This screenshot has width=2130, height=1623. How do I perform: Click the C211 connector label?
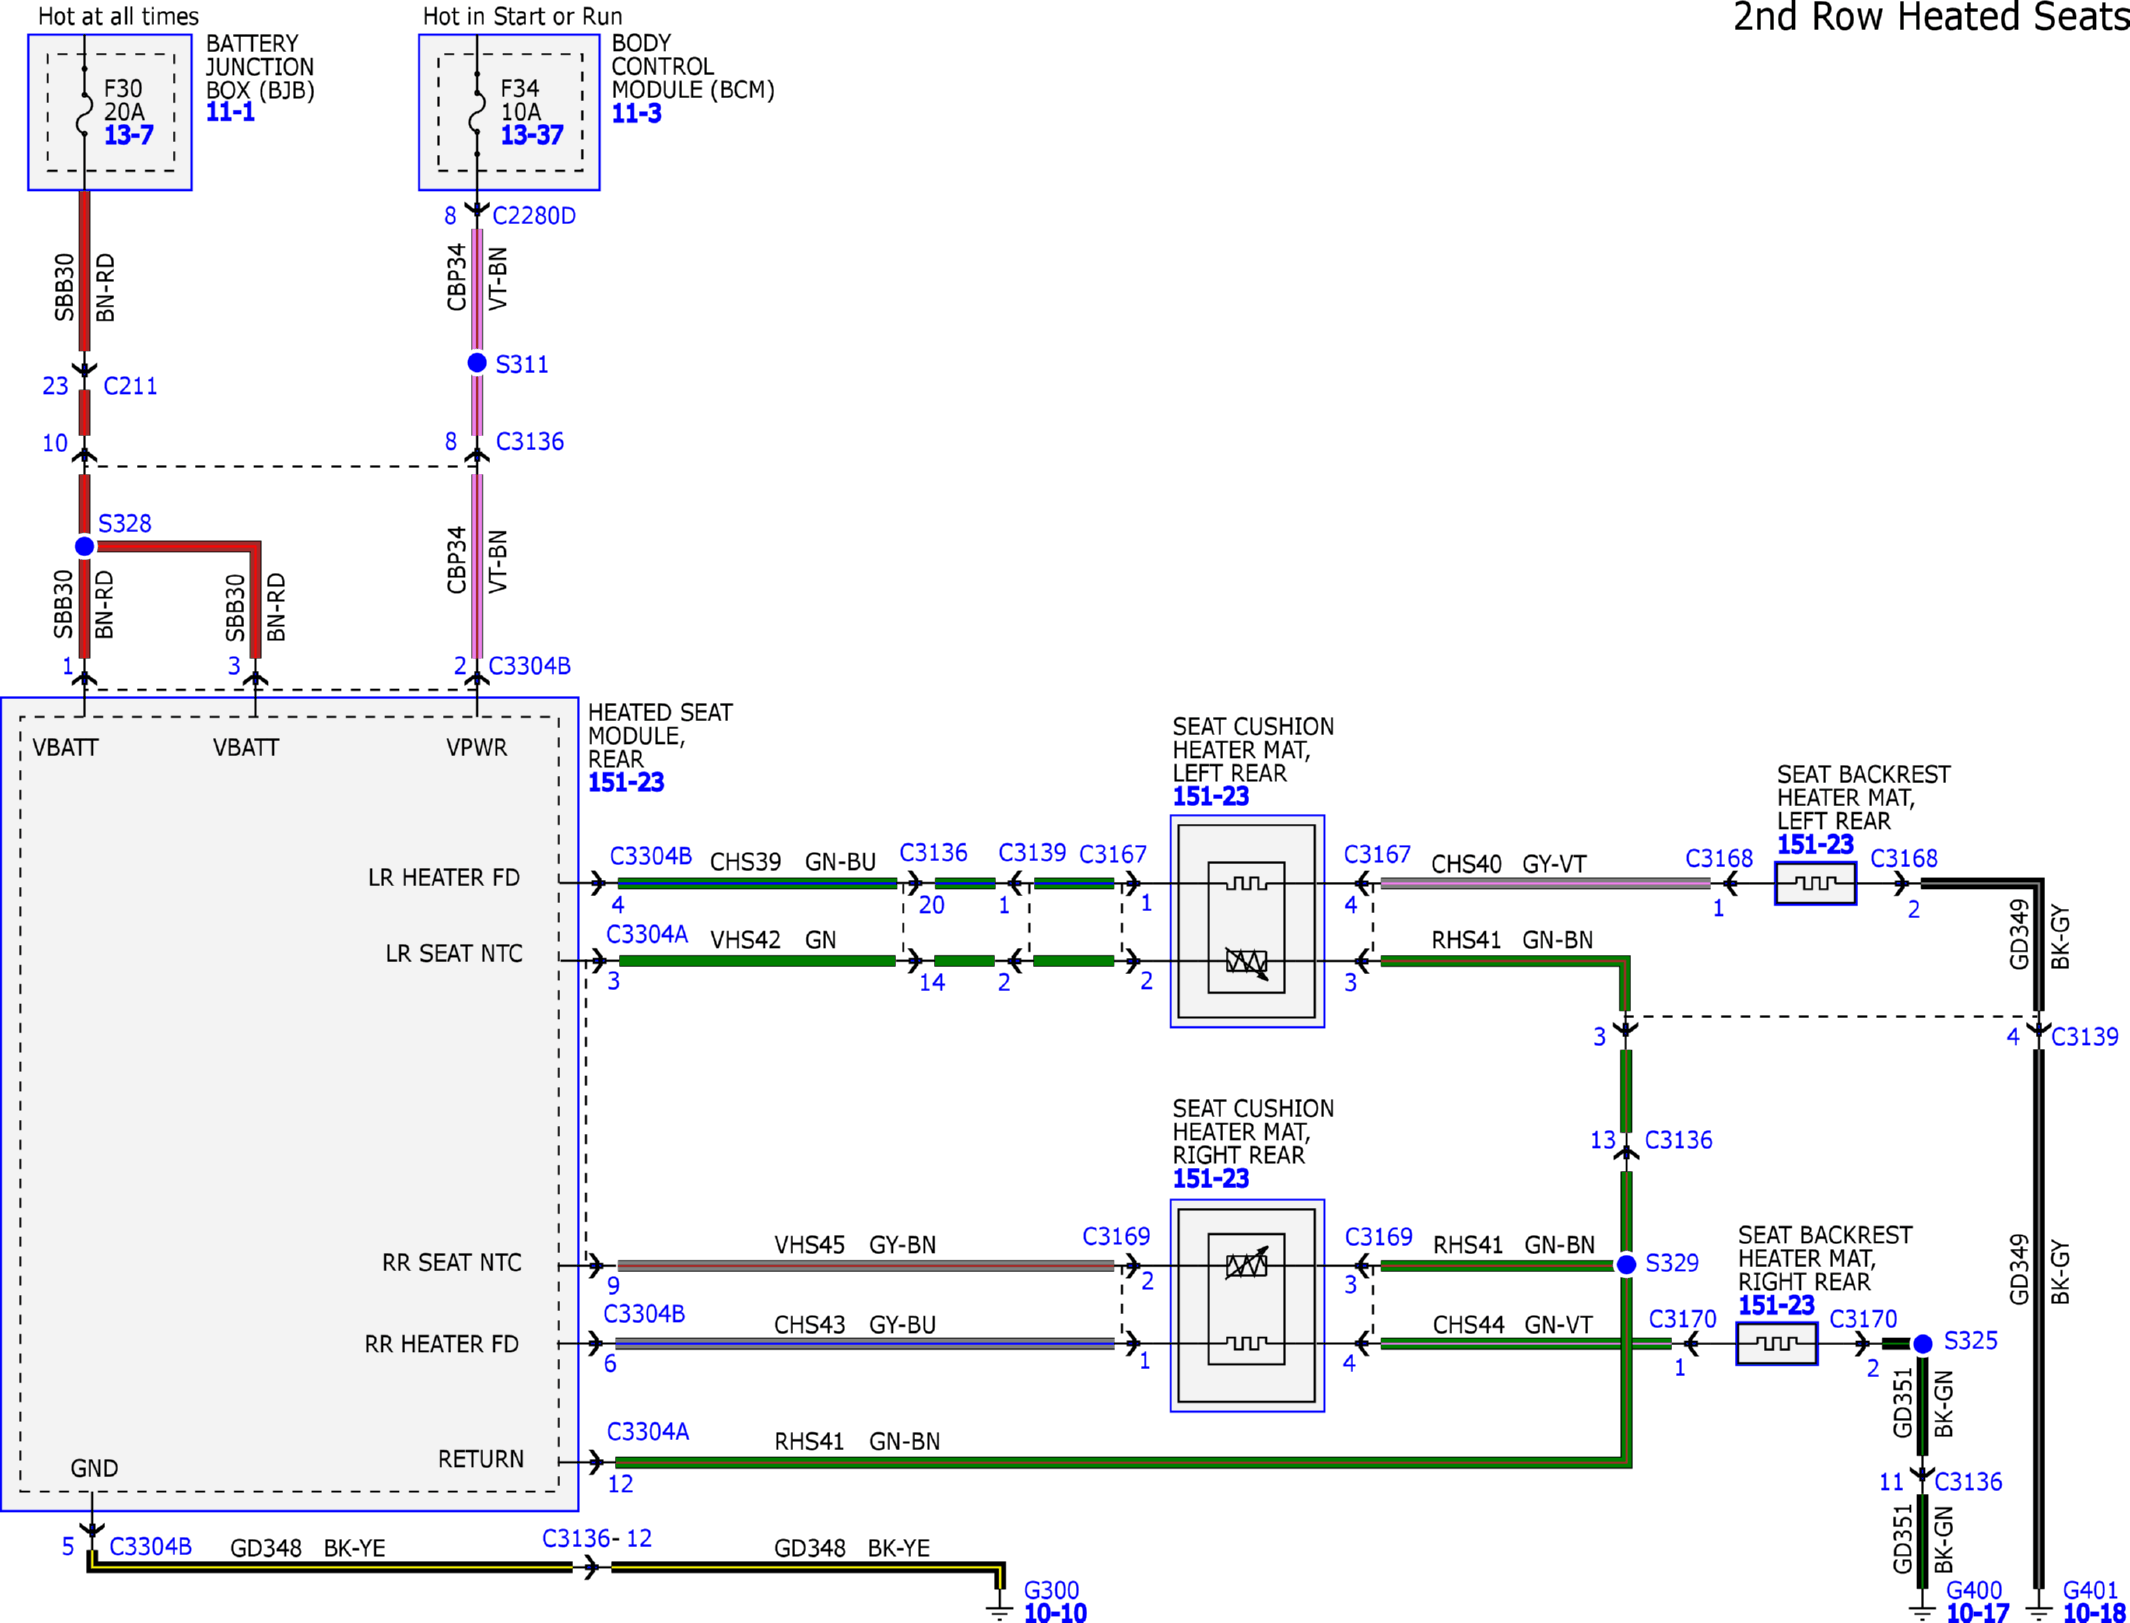[x=130, y=386]
